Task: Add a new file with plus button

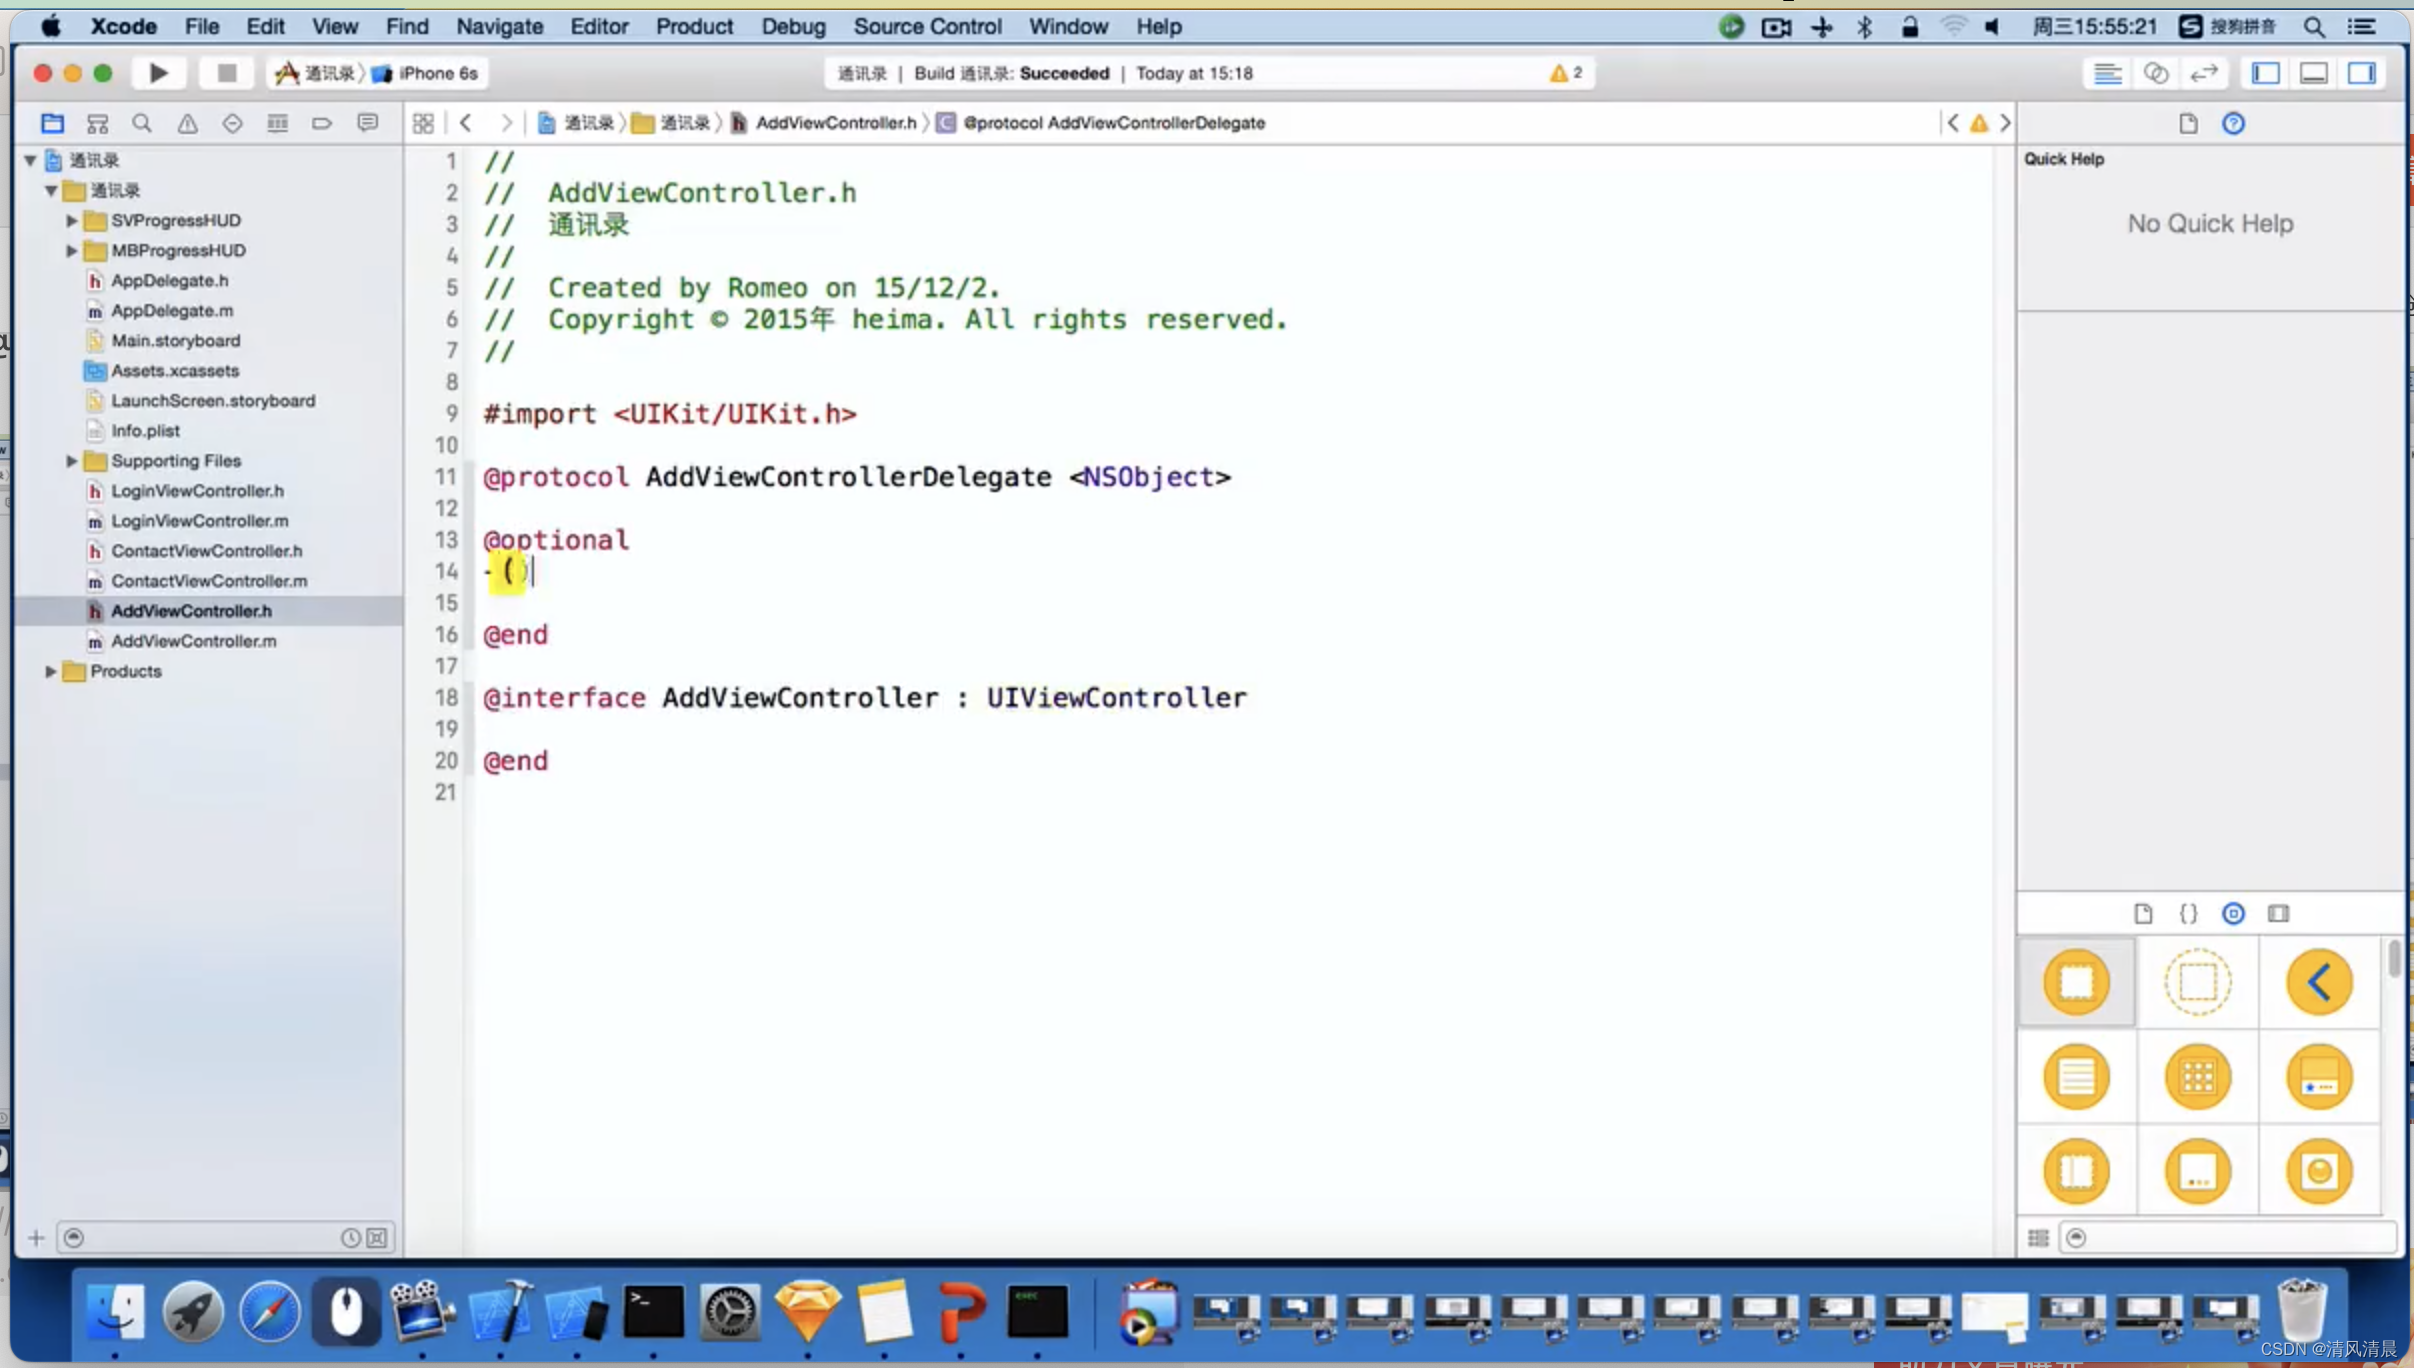Action: (36, 1238)
